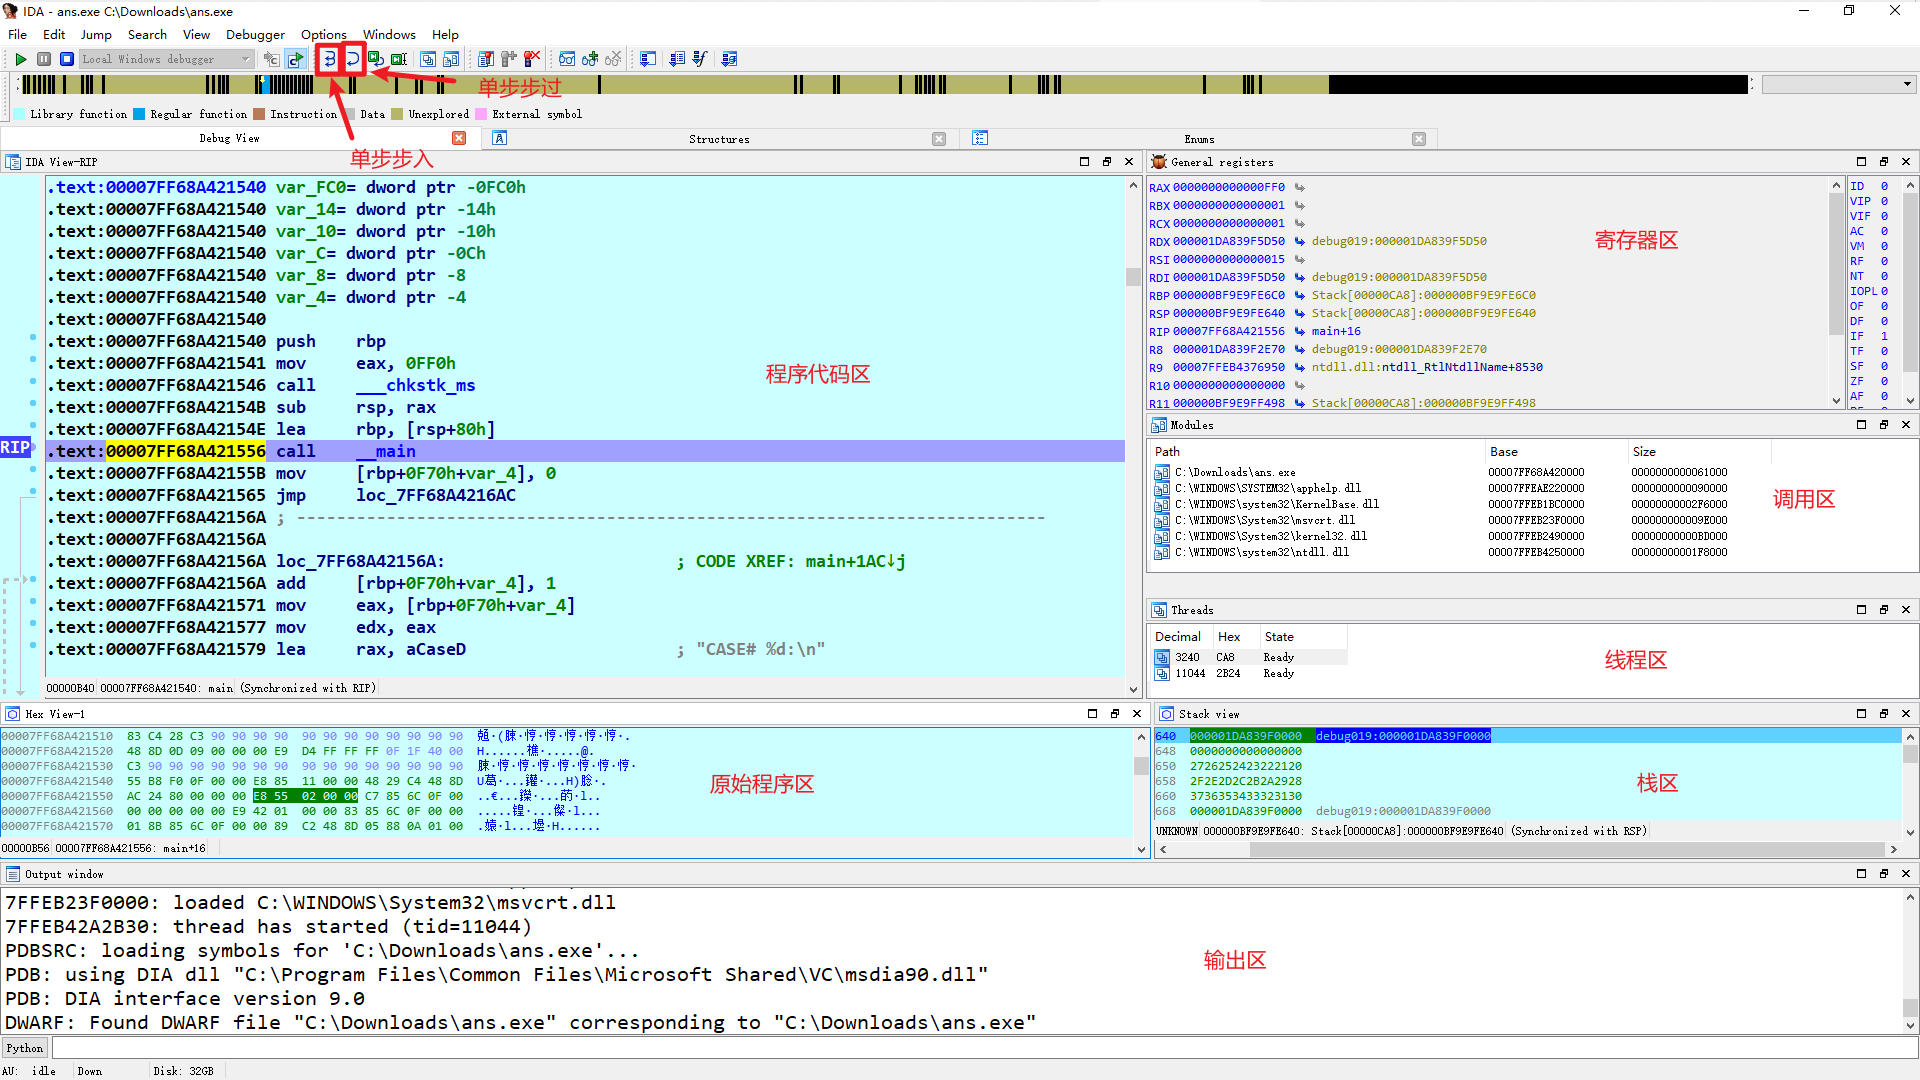Image resolution: width=1920 pixels, height=1080 pixels.
Task: Click the Add watch glasses icon
Action: tap(590, 59)
